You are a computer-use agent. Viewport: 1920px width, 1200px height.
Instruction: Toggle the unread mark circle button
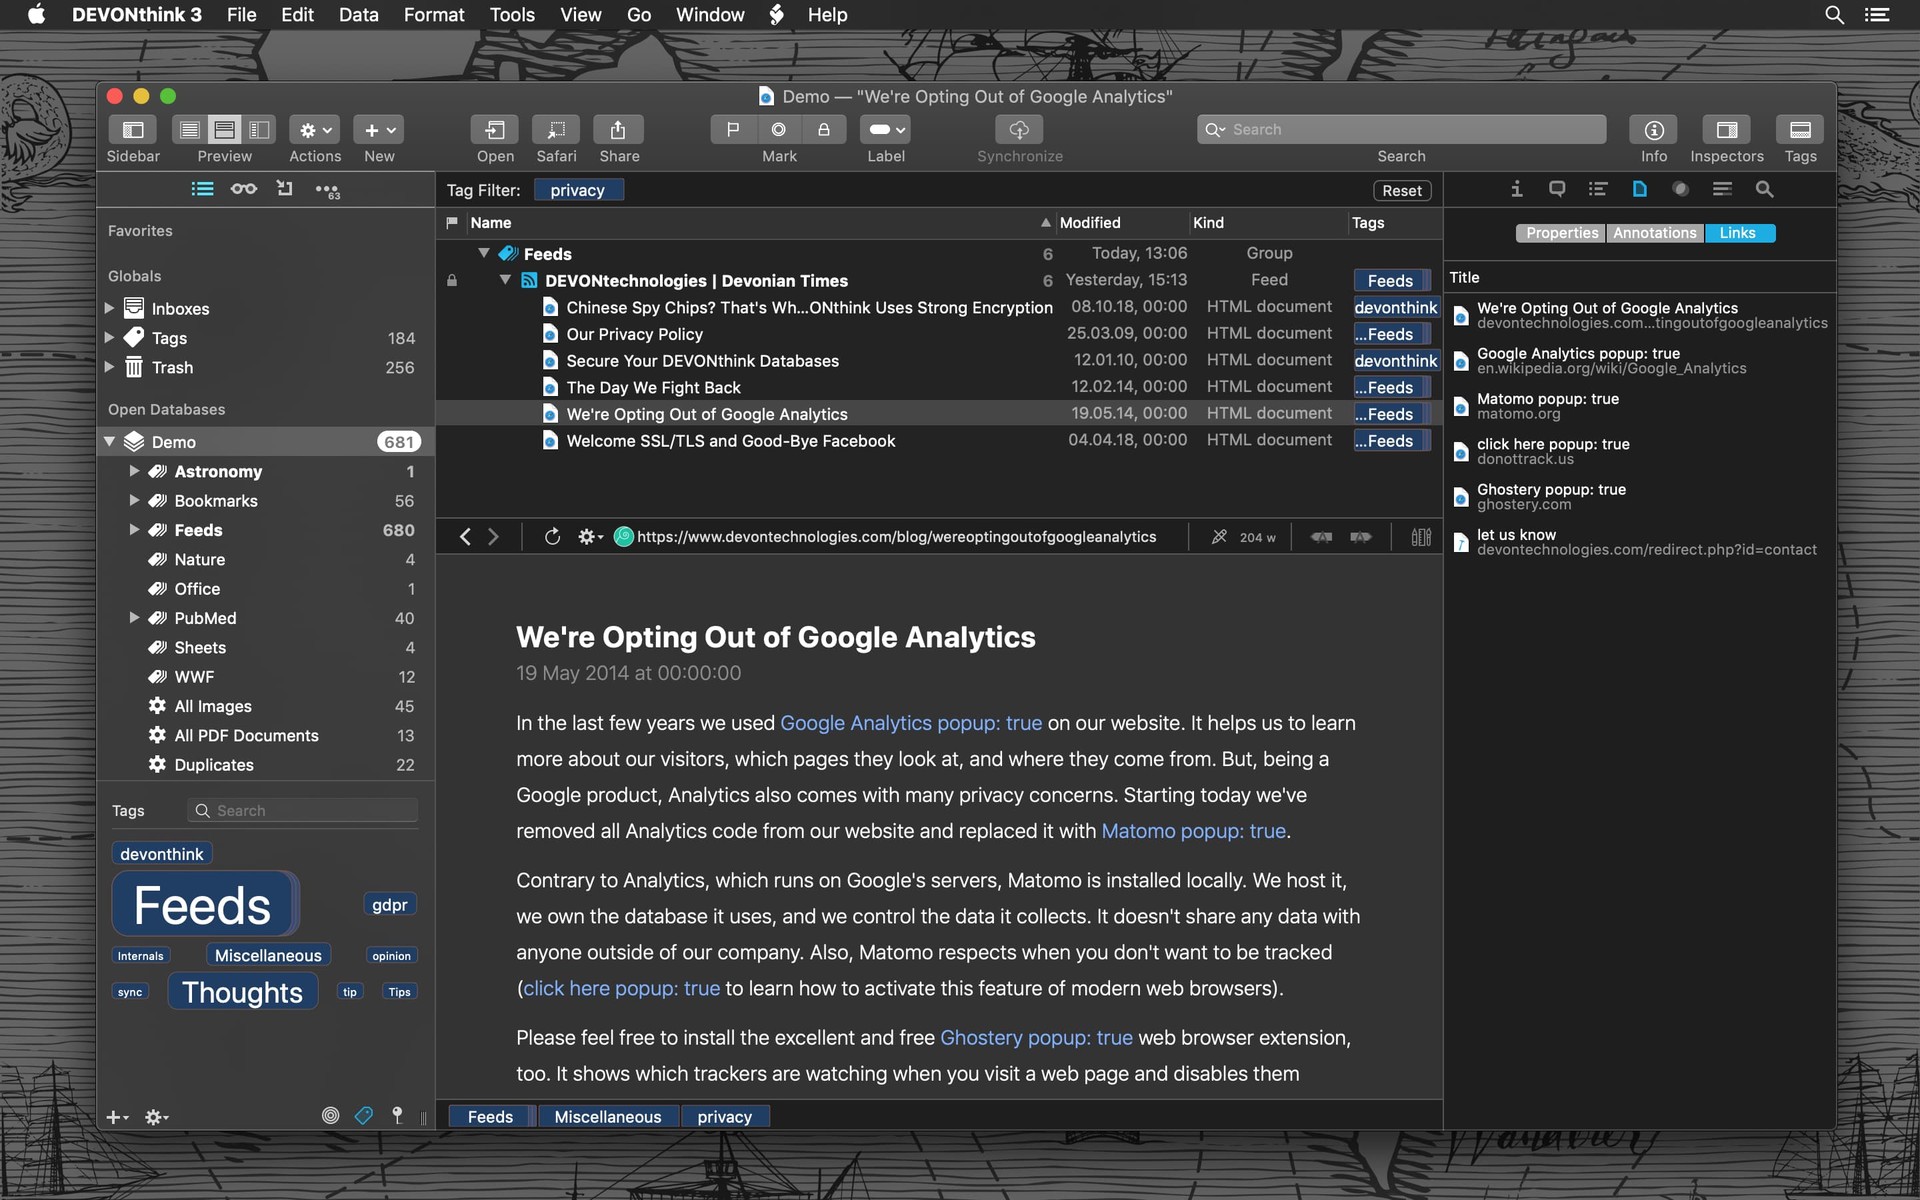click(779, 130)
